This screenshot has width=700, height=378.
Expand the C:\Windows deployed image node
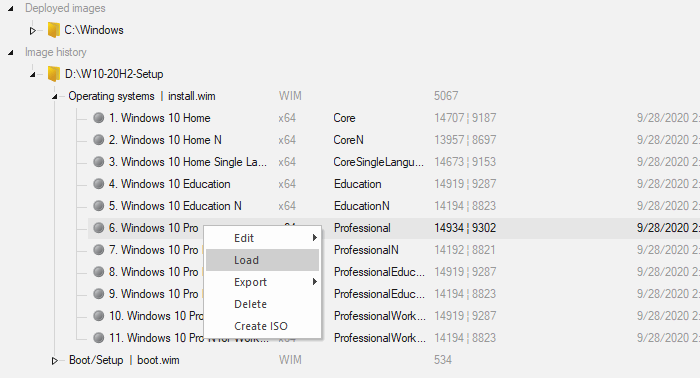coord(33,31)
